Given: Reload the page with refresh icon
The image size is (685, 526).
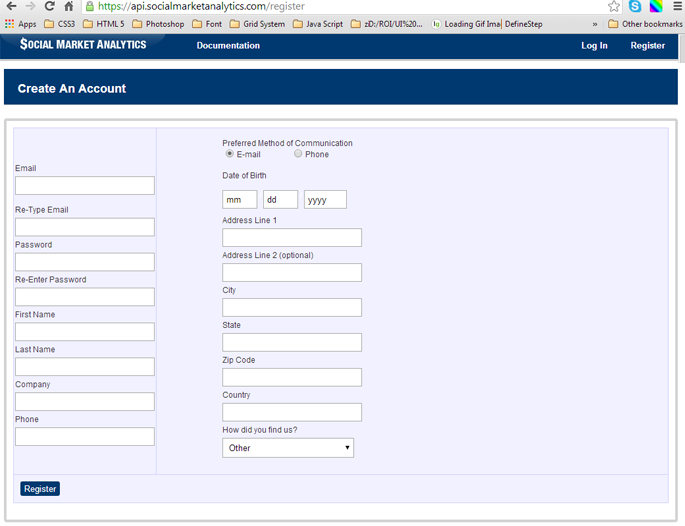Looking at the screenshot, I should click(x=49, y=6).
